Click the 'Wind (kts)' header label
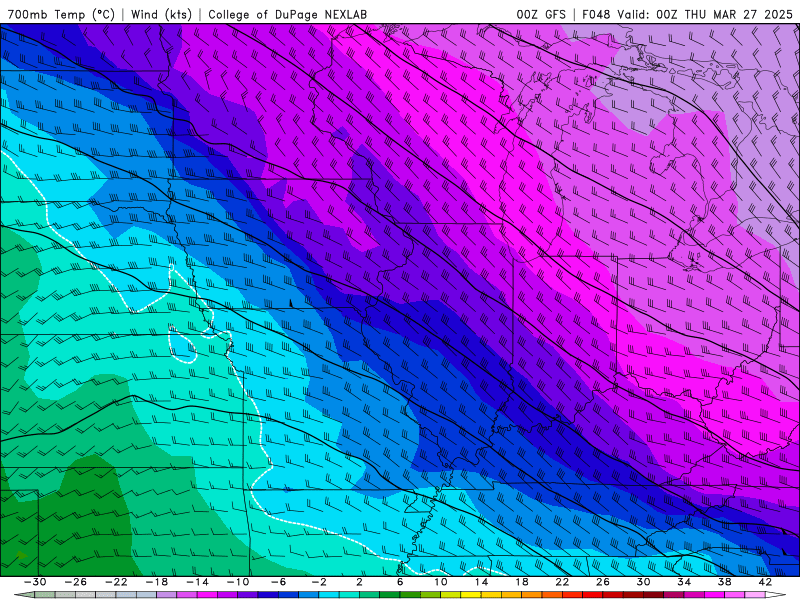Image resolution: width=800 pixels, height=600 pixels. (x=161, y=14)
